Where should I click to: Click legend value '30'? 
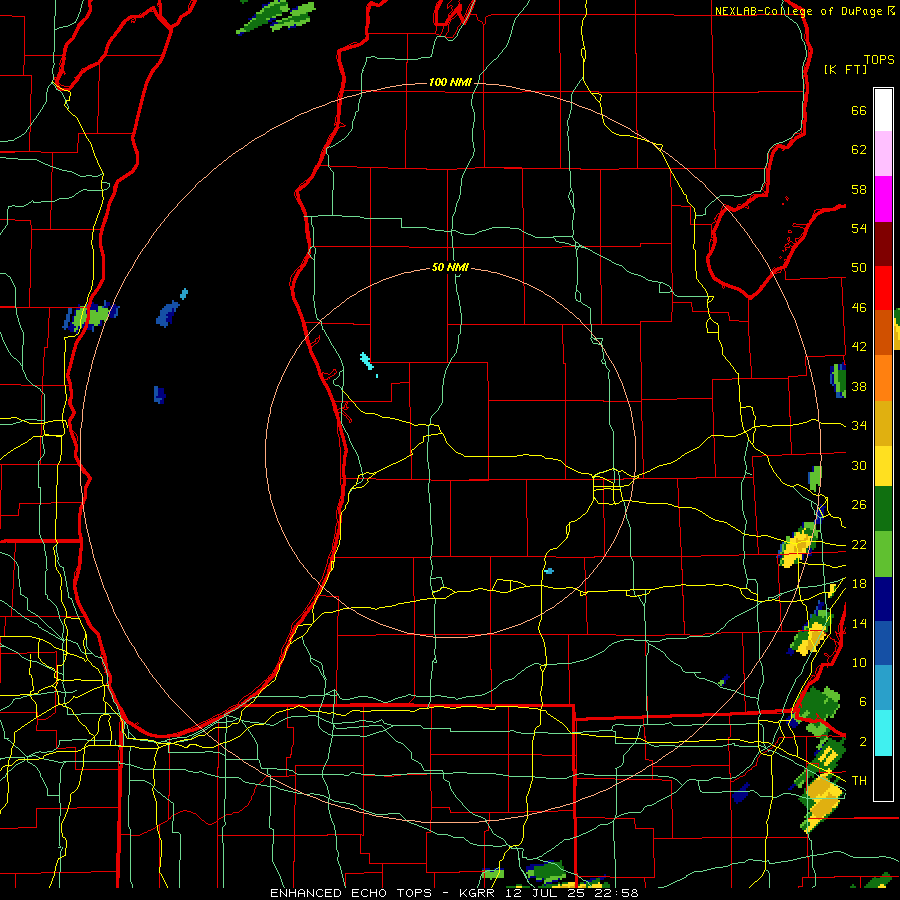tap(859, 465)
